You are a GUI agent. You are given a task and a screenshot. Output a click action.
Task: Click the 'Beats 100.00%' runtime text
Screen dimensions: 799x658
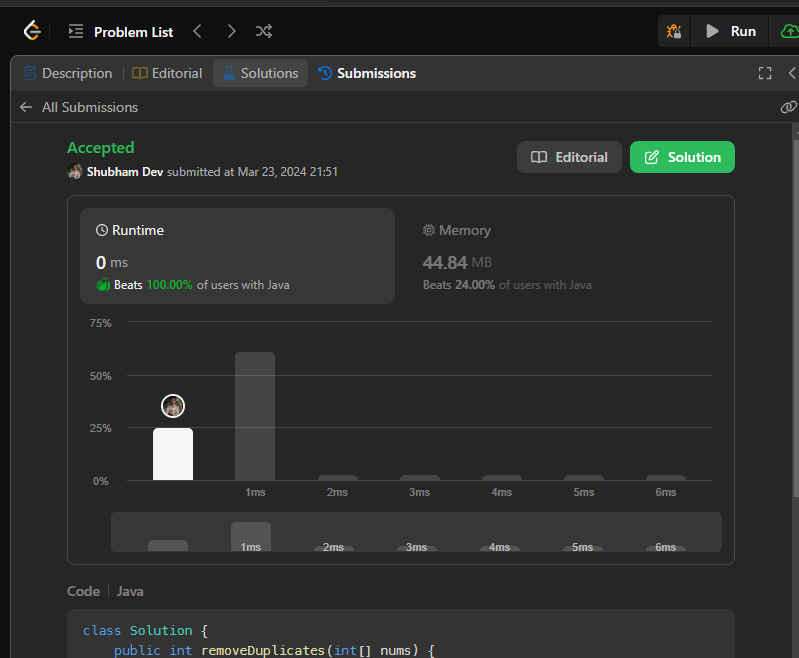tap(153, 285)
